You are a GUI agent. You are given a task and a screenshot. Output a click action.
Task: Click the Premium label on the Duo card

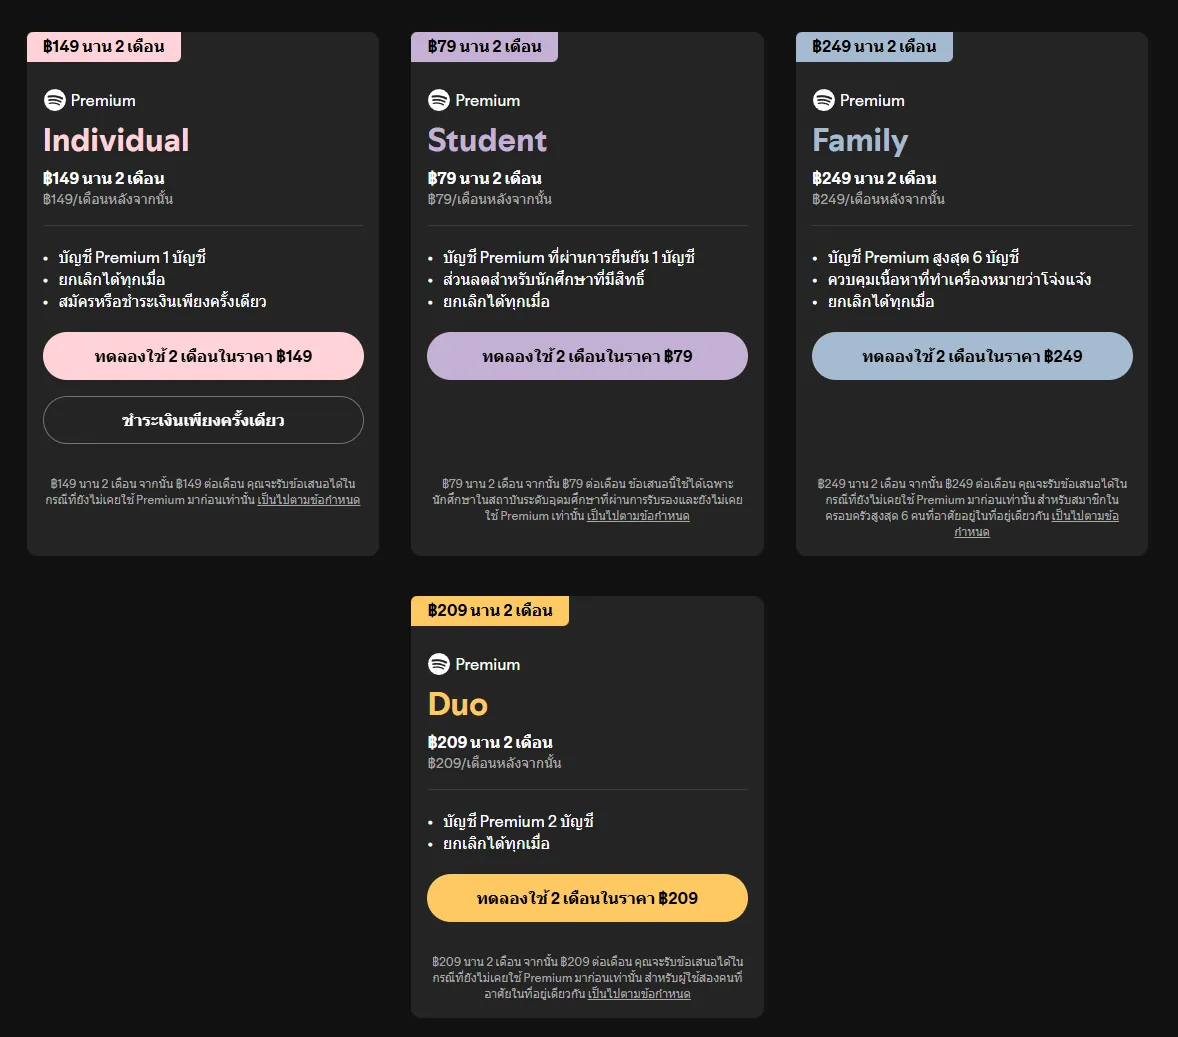pyautogui.click(x=488, y=665)
